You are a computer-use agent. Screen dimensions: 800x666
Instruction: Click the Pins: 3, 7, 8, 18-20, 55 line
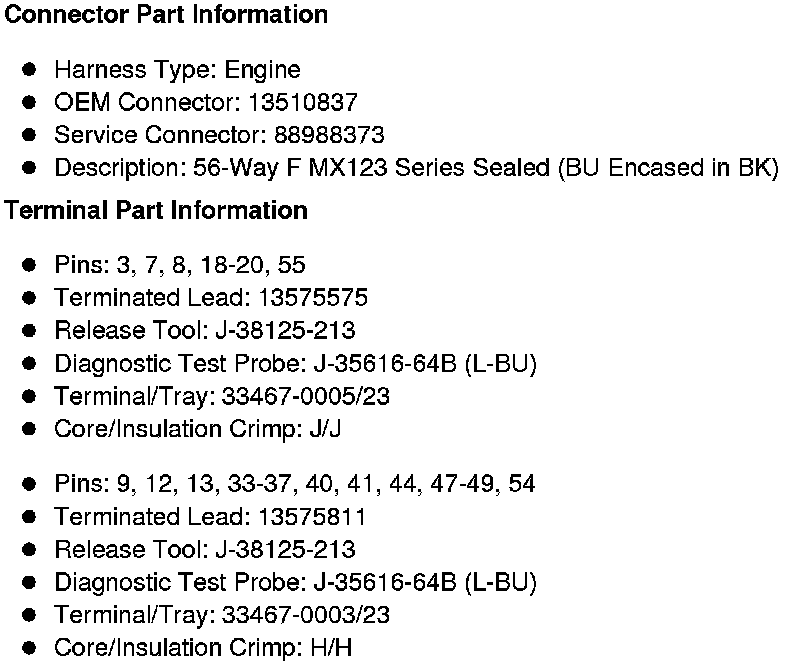tap(180, 265)
